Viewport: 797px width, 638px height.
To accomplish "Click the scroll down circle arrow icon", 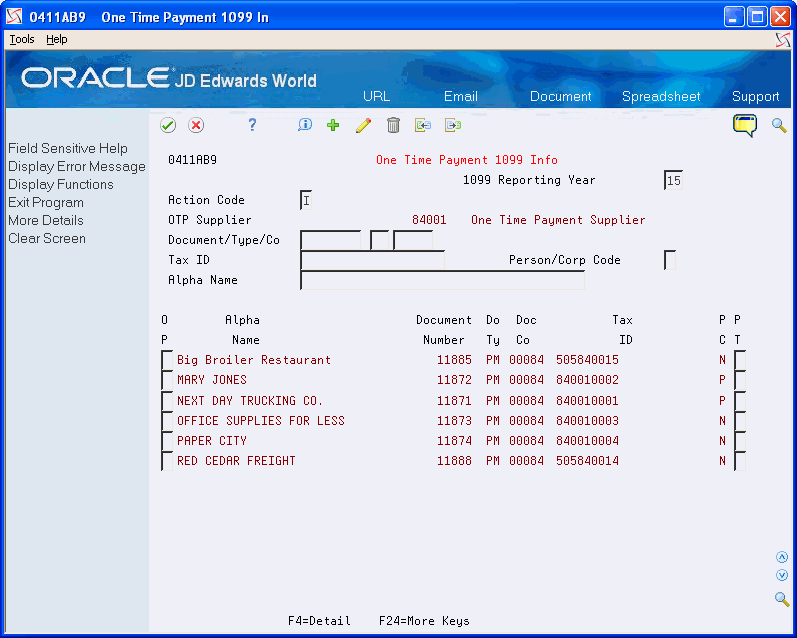I will 782,575.
